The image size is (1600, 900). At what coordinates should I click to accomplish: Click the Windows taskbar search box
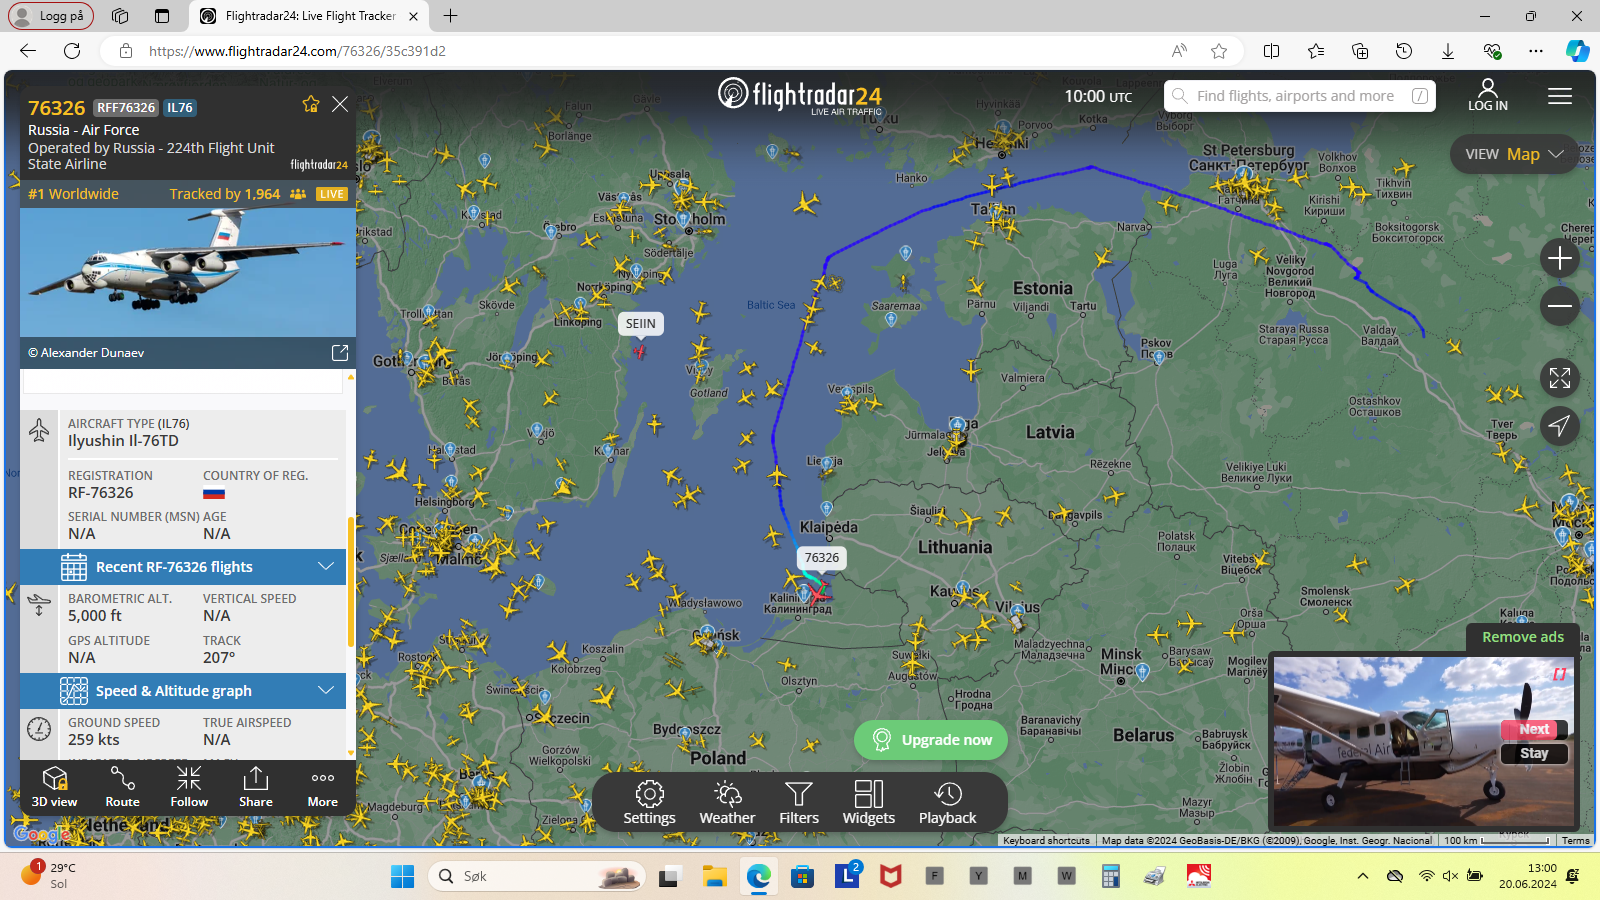(x=537, y=876)
